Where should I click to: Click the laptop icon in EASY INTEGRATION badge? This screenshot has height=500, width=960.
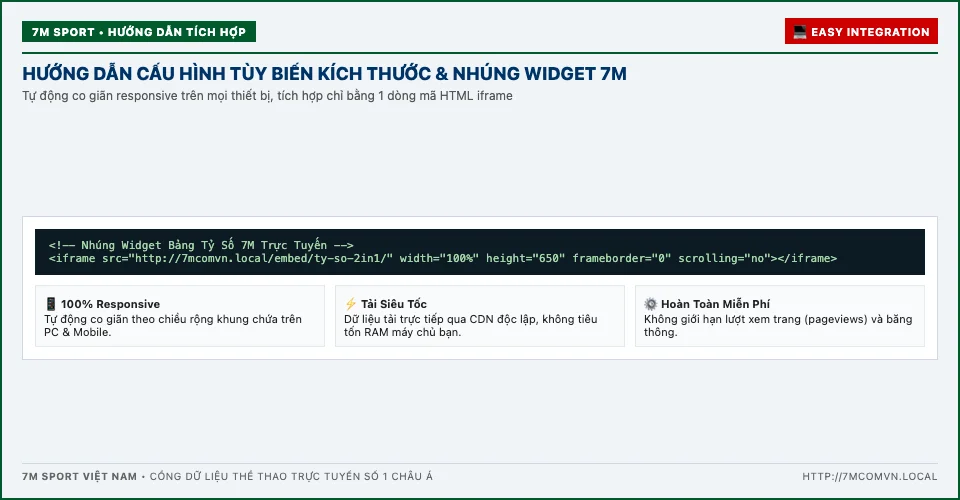(x=800, y=32)
